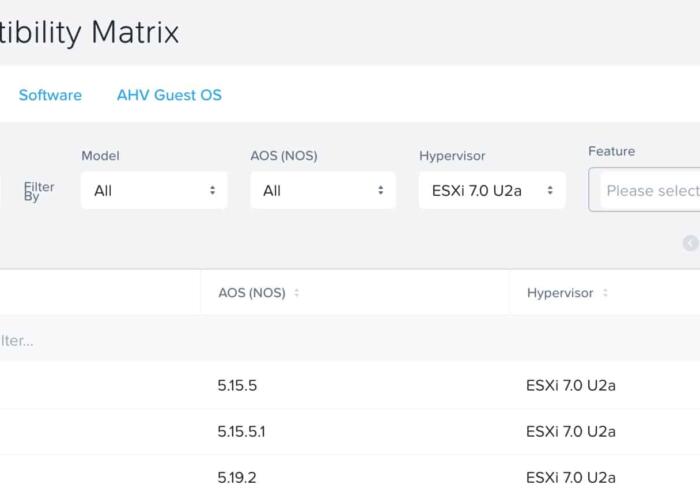Click the Feature 'Please select' field

[648, 190]
